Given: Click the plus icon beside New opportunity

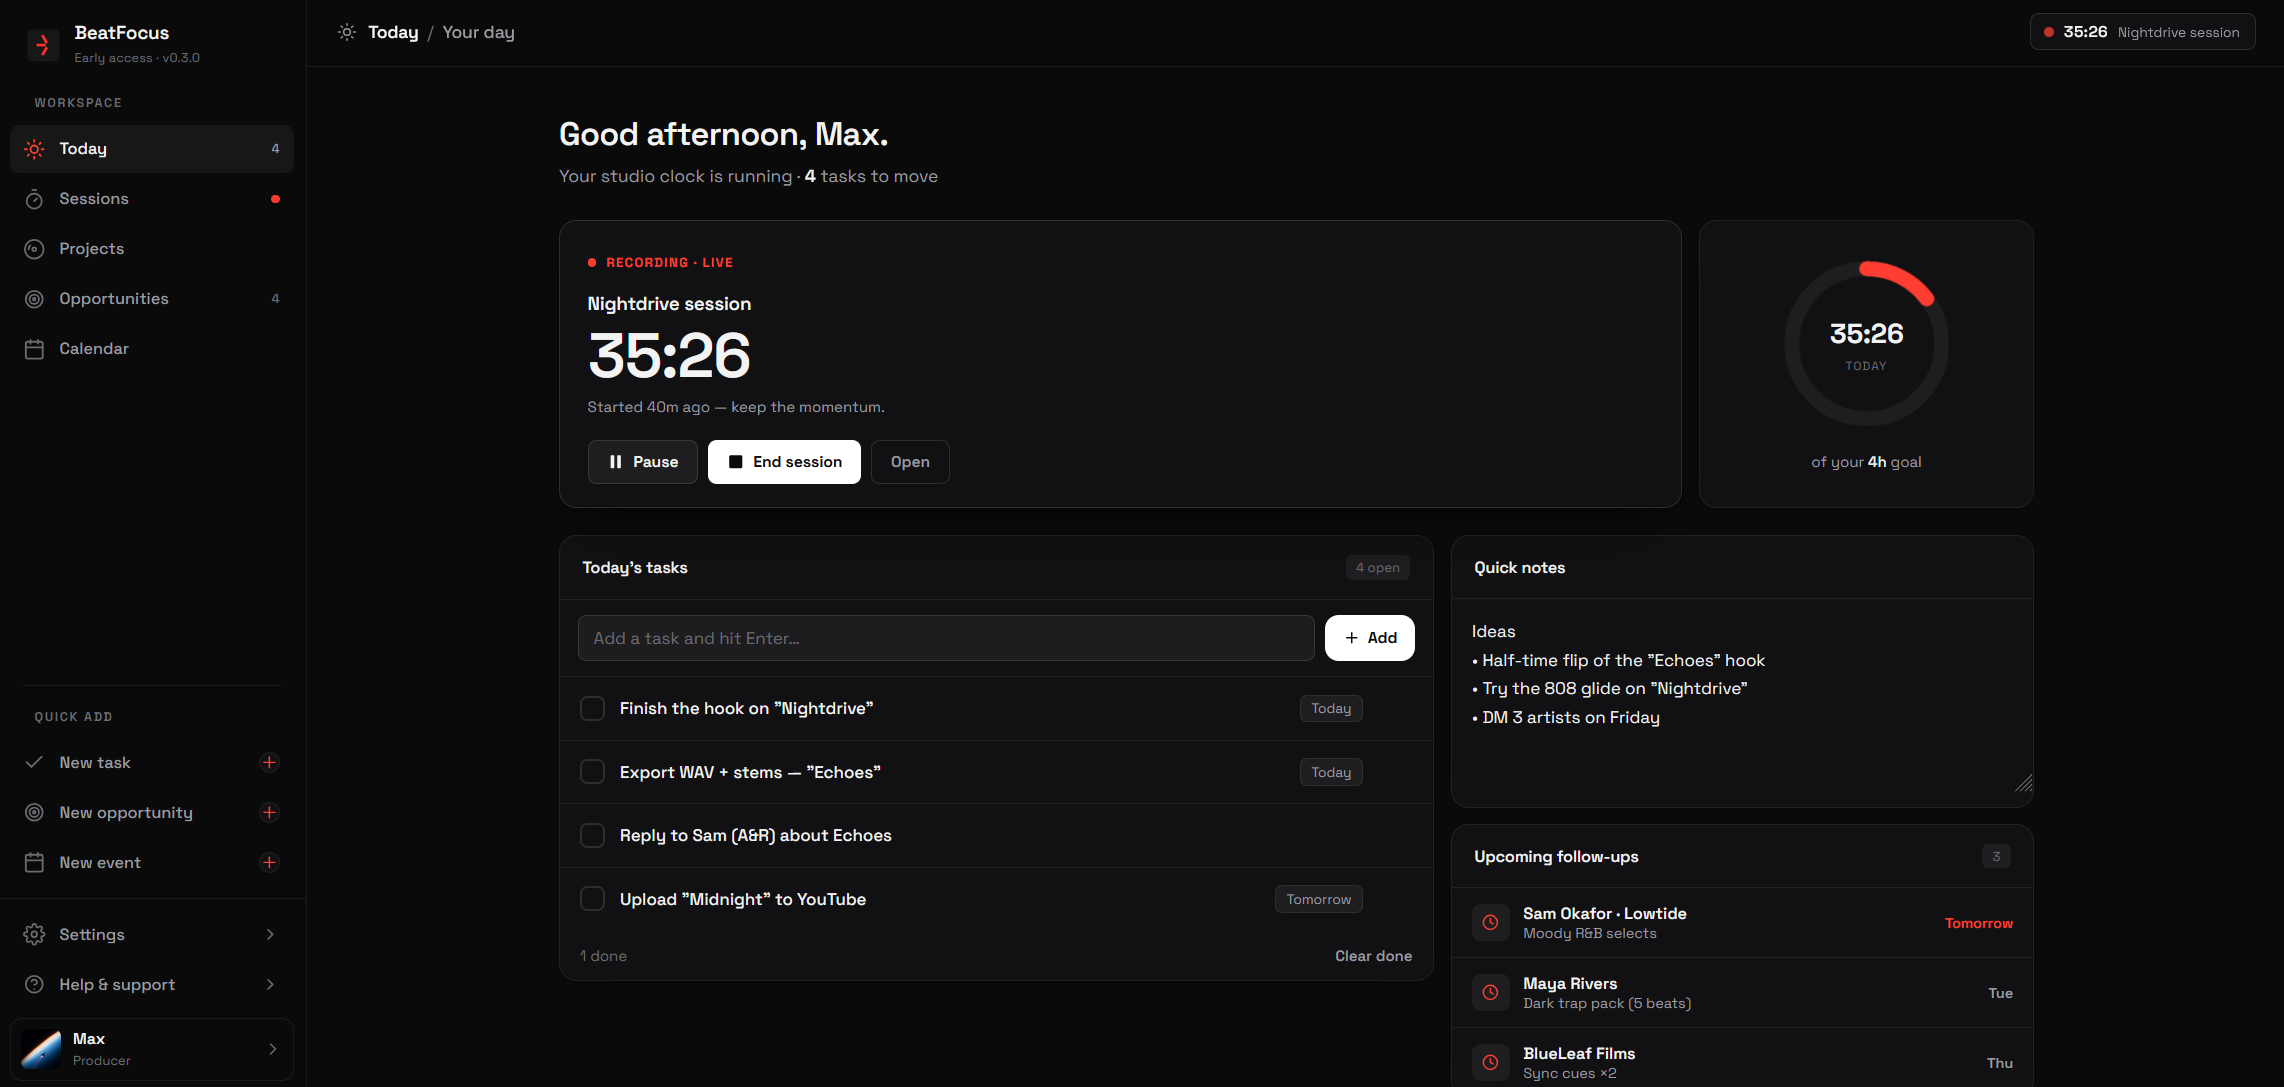Looking at the screenshot, I should (269, 812).
